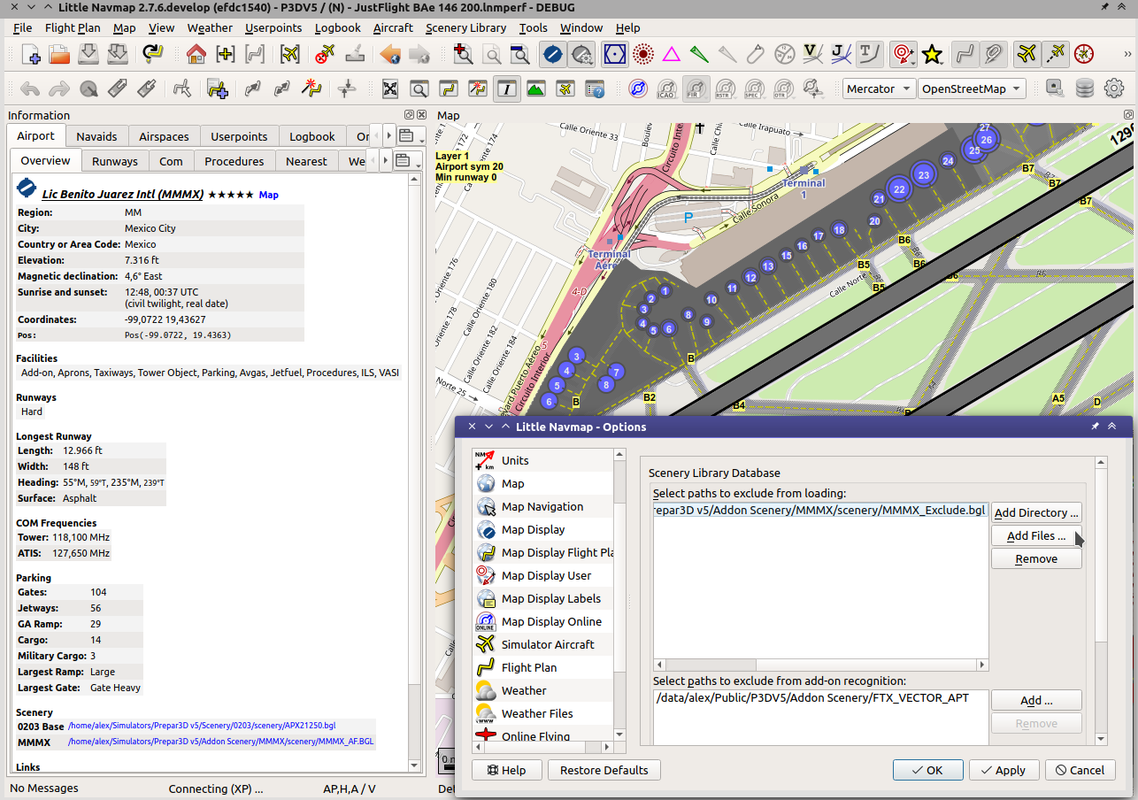Image resolution: width=1138 pixels, height=800 pixels.
Task: Toggle flight plan line display
Action: 965,54
